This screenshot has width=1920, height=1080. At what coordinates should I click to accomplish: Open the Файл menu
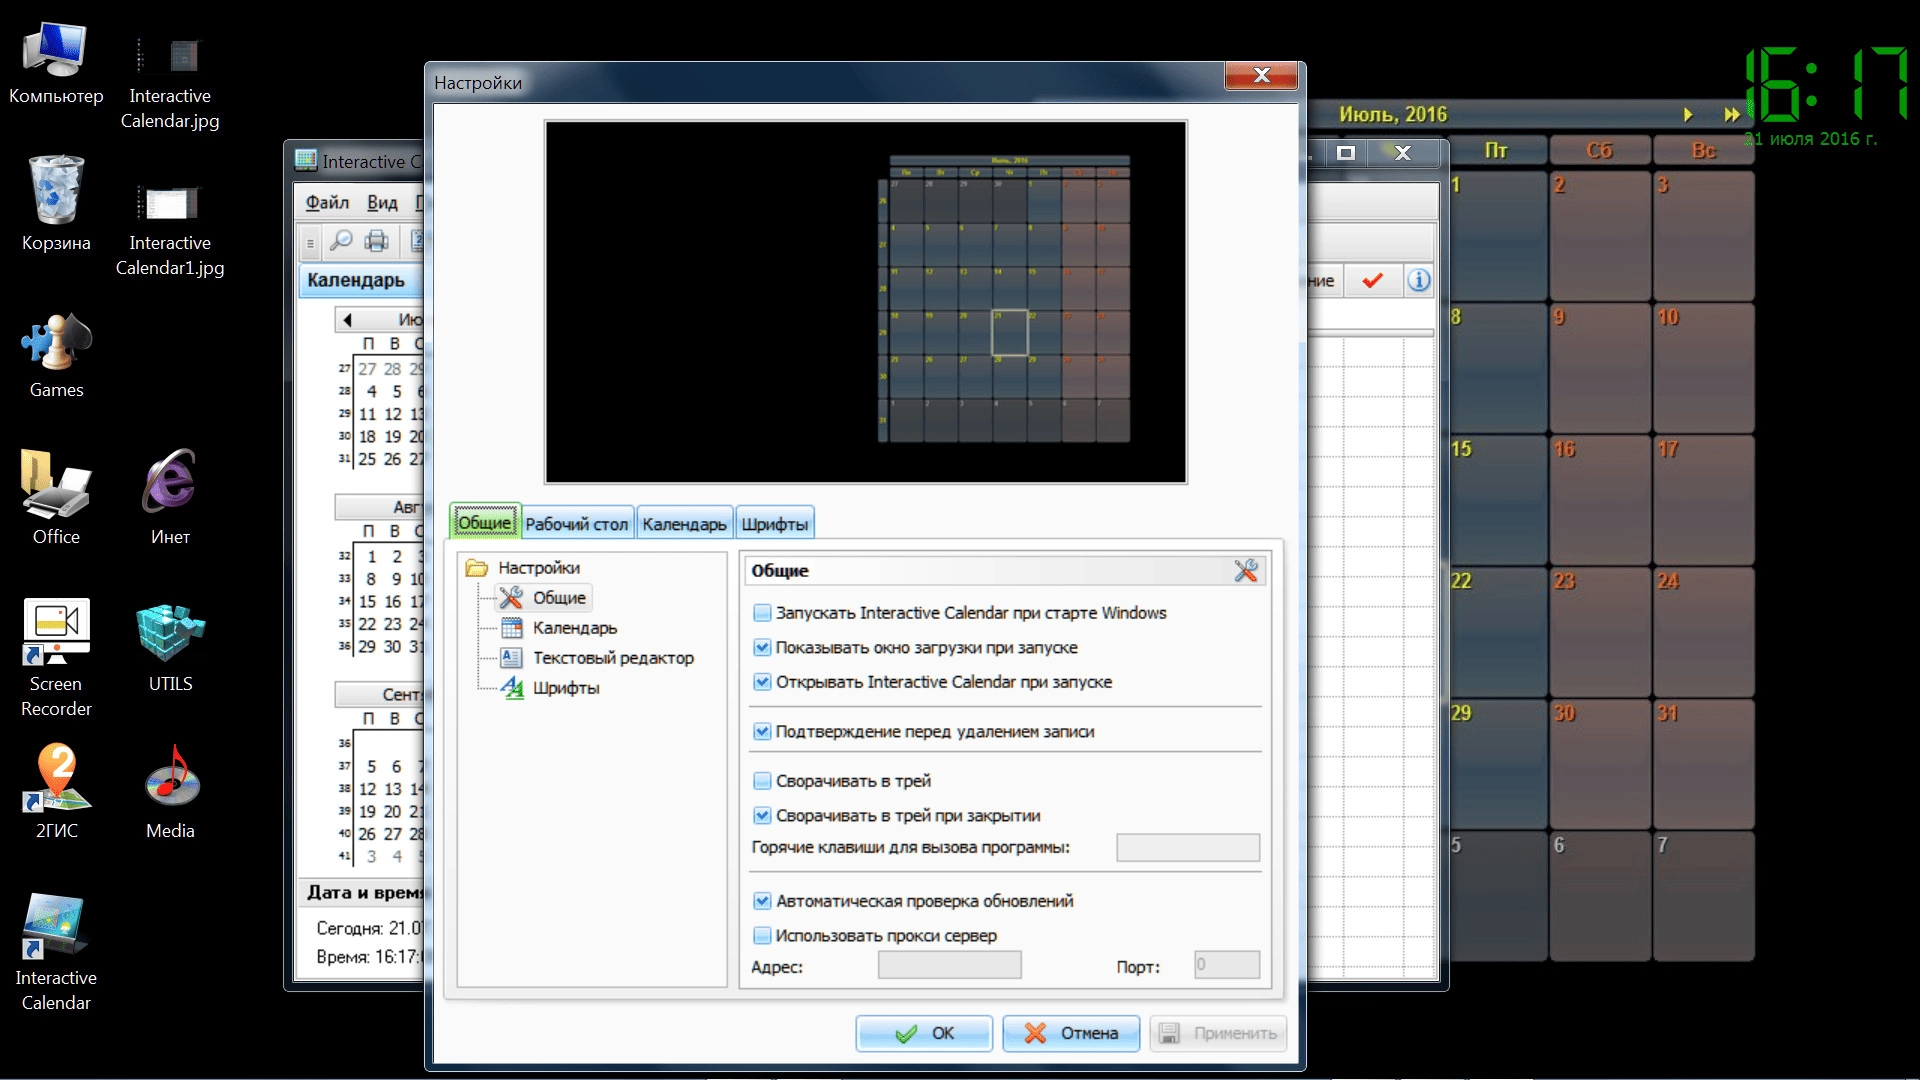point(327,203)
